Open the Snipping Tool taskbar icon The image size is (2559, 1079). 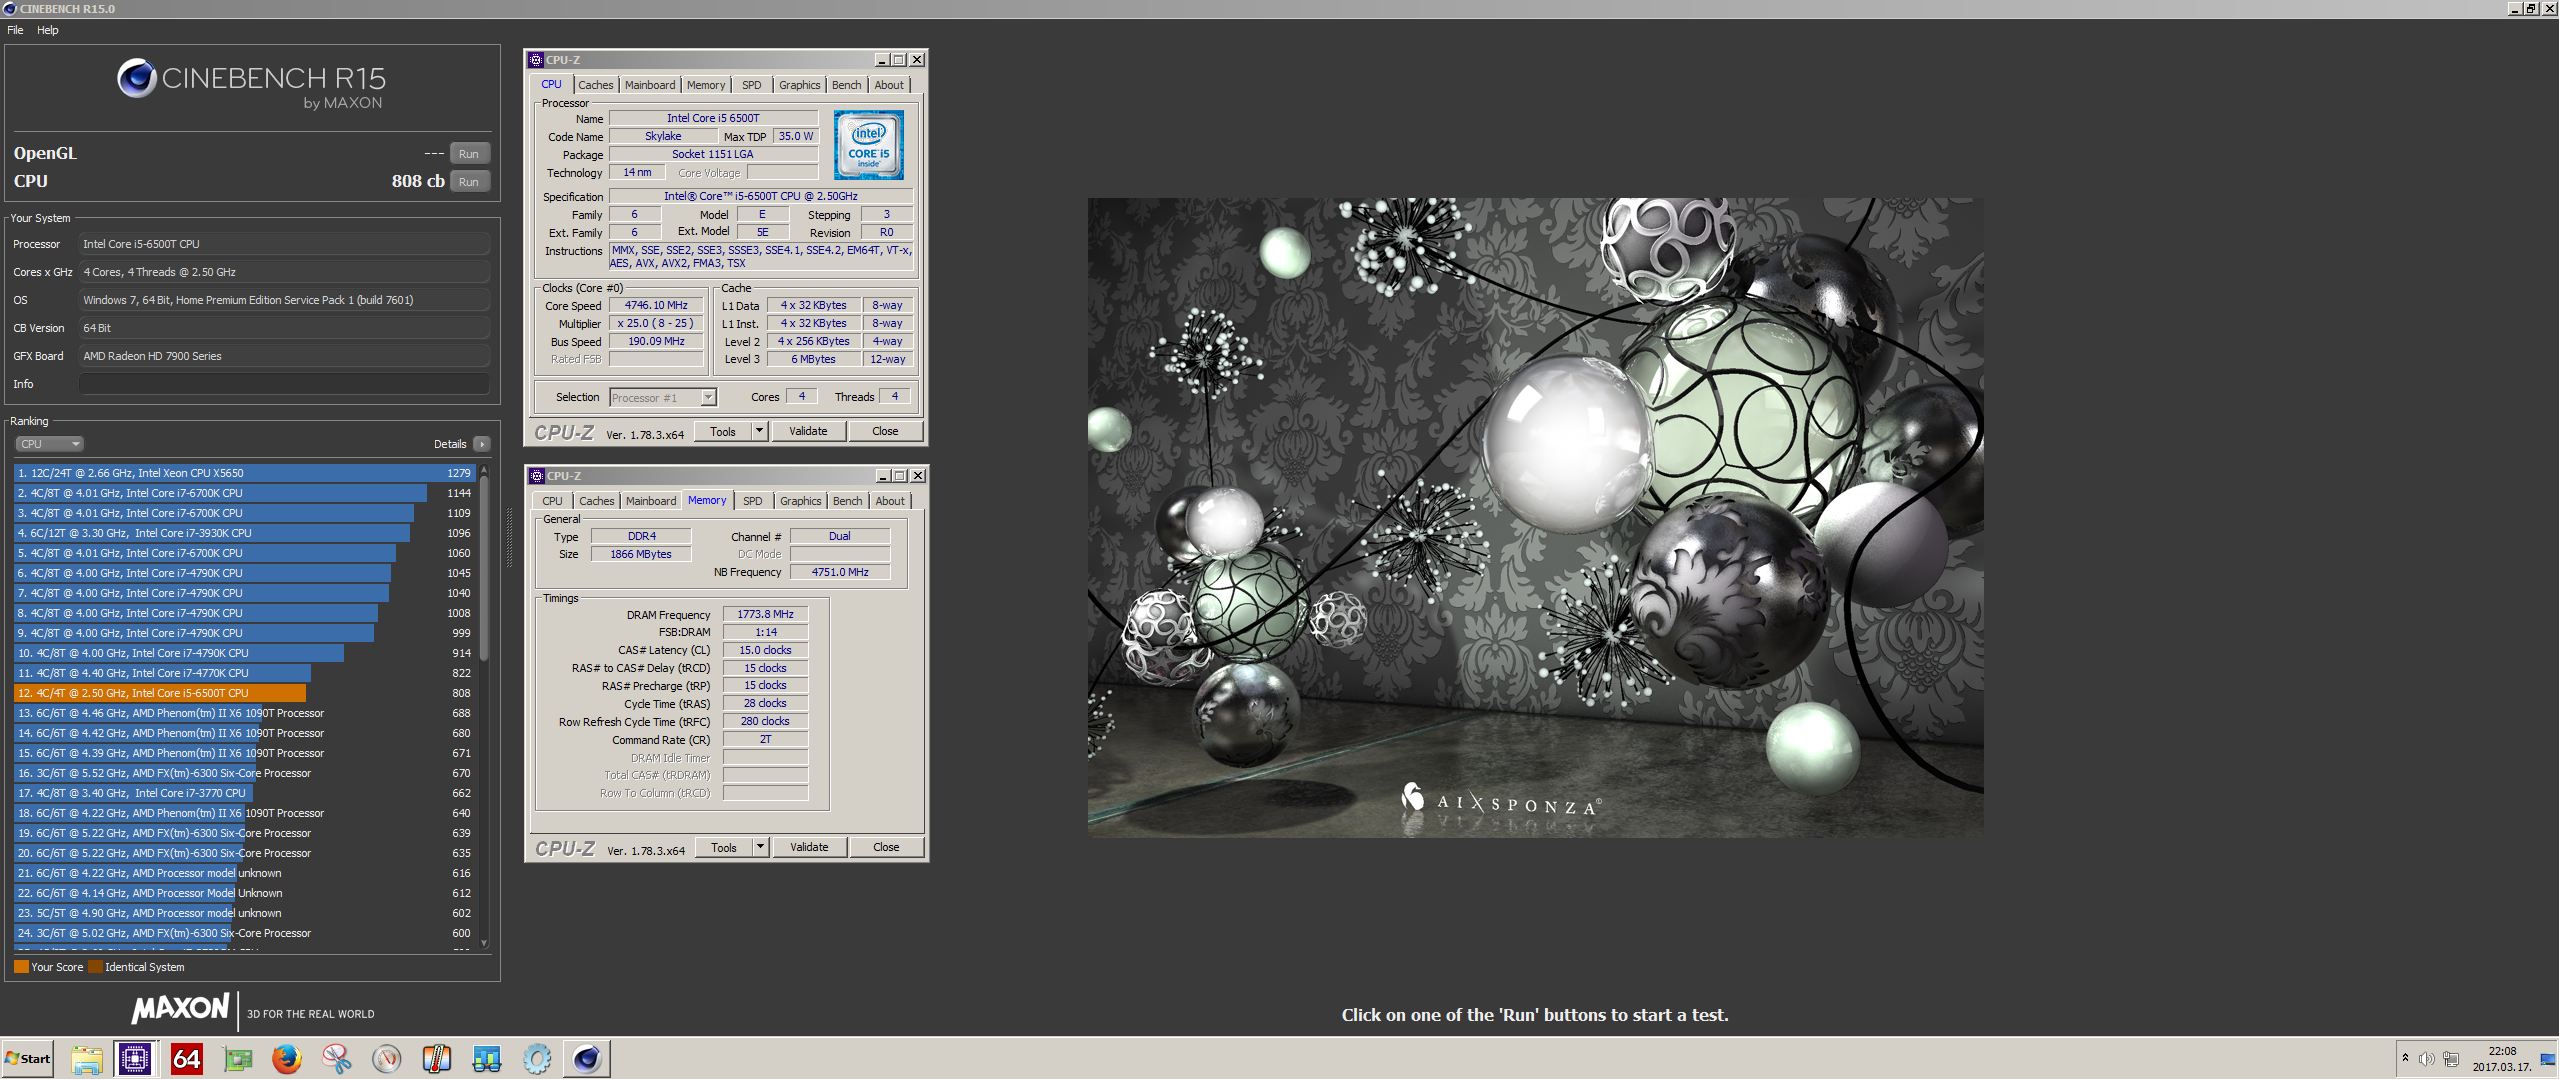tap(337, 1058)
